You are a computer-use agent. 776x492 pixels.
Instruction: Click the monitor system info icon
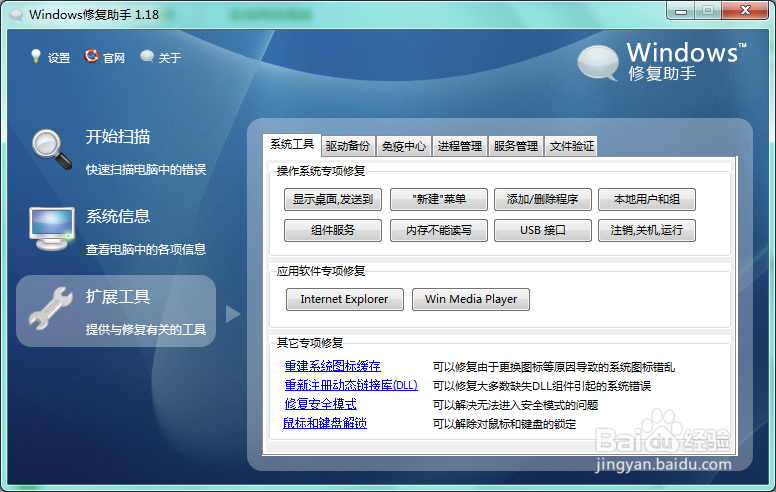pos(51,229)
